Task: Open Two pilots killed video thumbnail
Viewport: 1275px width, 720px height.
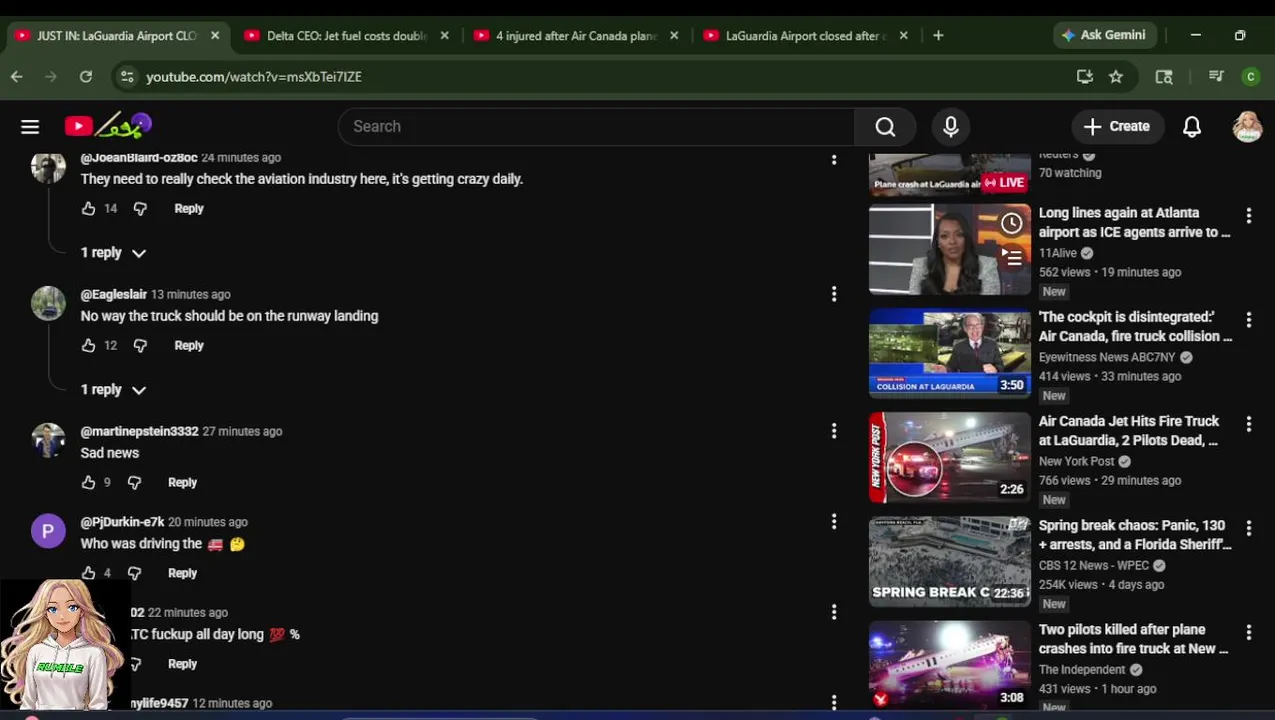Action: point(949,665)
